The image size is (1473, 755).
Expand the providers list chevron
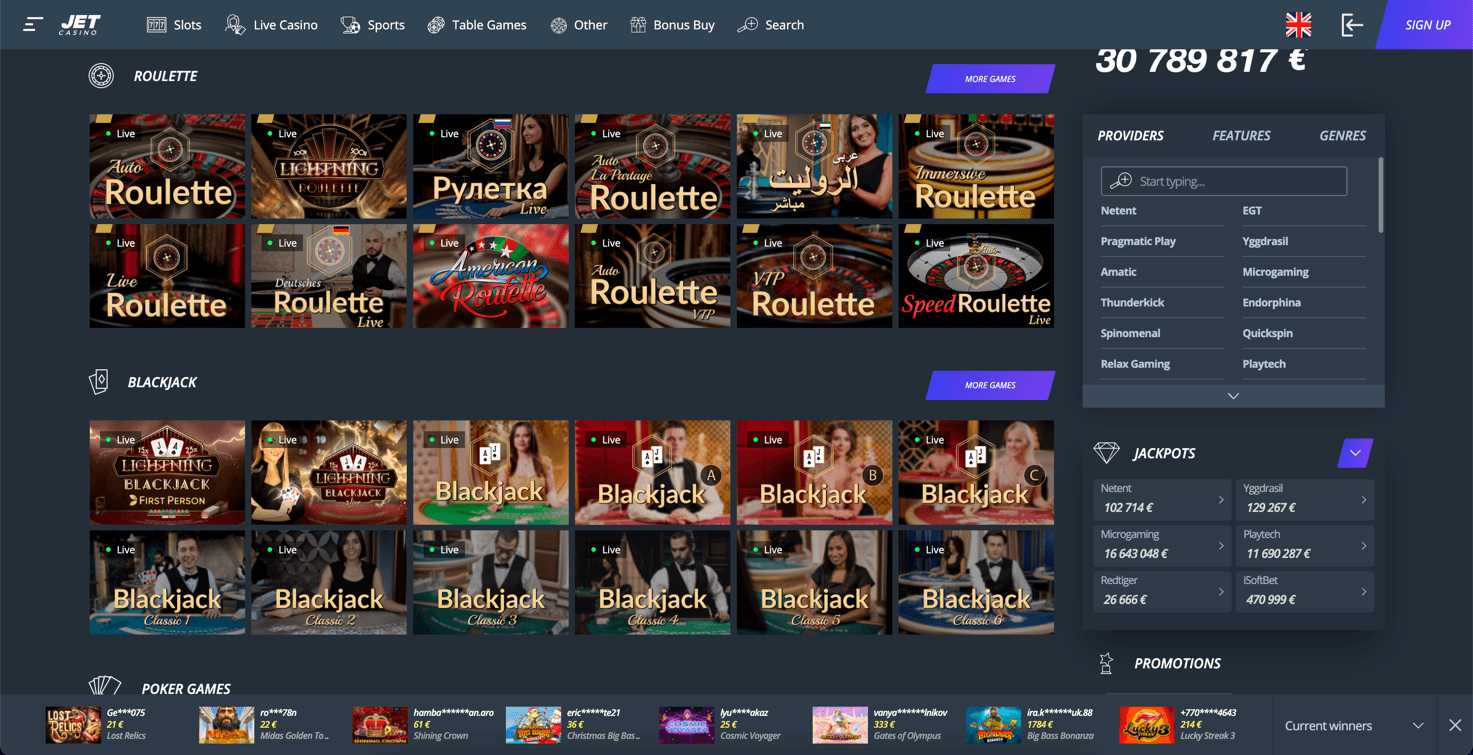tap(1233, 396)
